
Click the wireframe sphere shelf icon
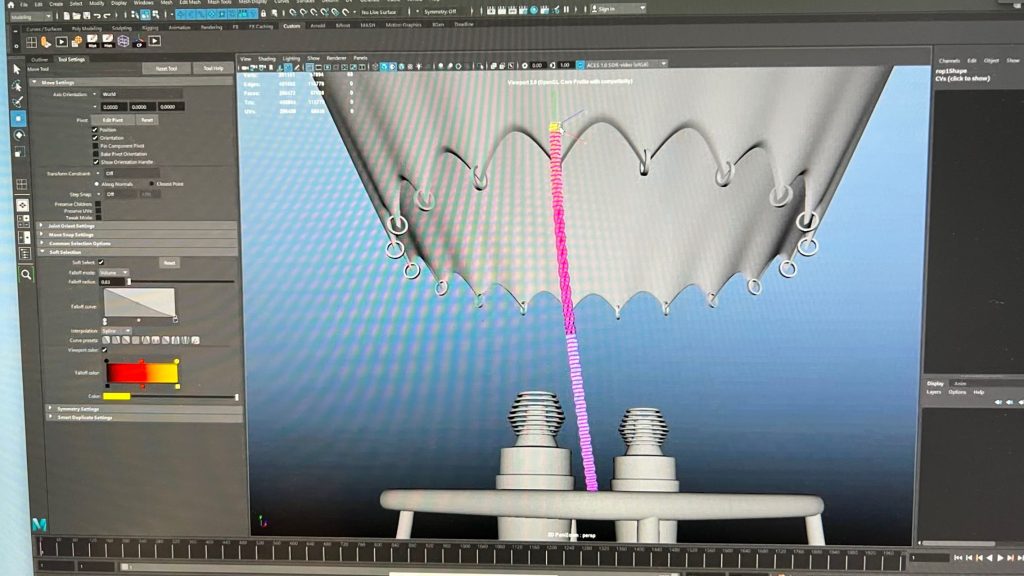(x=123, y=41)
